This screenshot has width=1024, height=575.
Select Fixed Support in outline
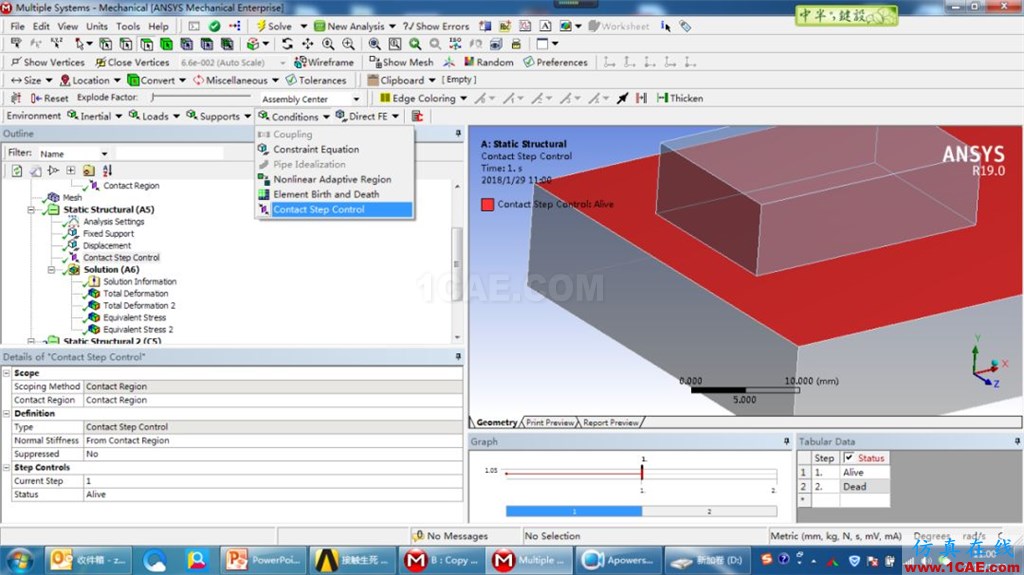(x=108, y=233)
